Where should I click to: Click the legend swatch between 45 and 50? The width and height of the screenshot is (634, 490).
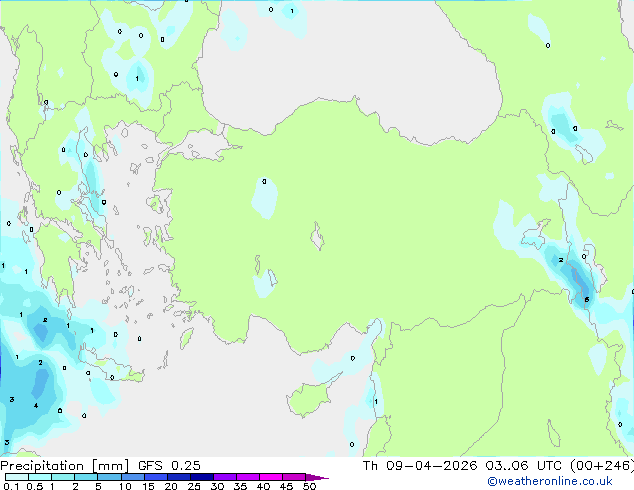[x=294, y=477]
